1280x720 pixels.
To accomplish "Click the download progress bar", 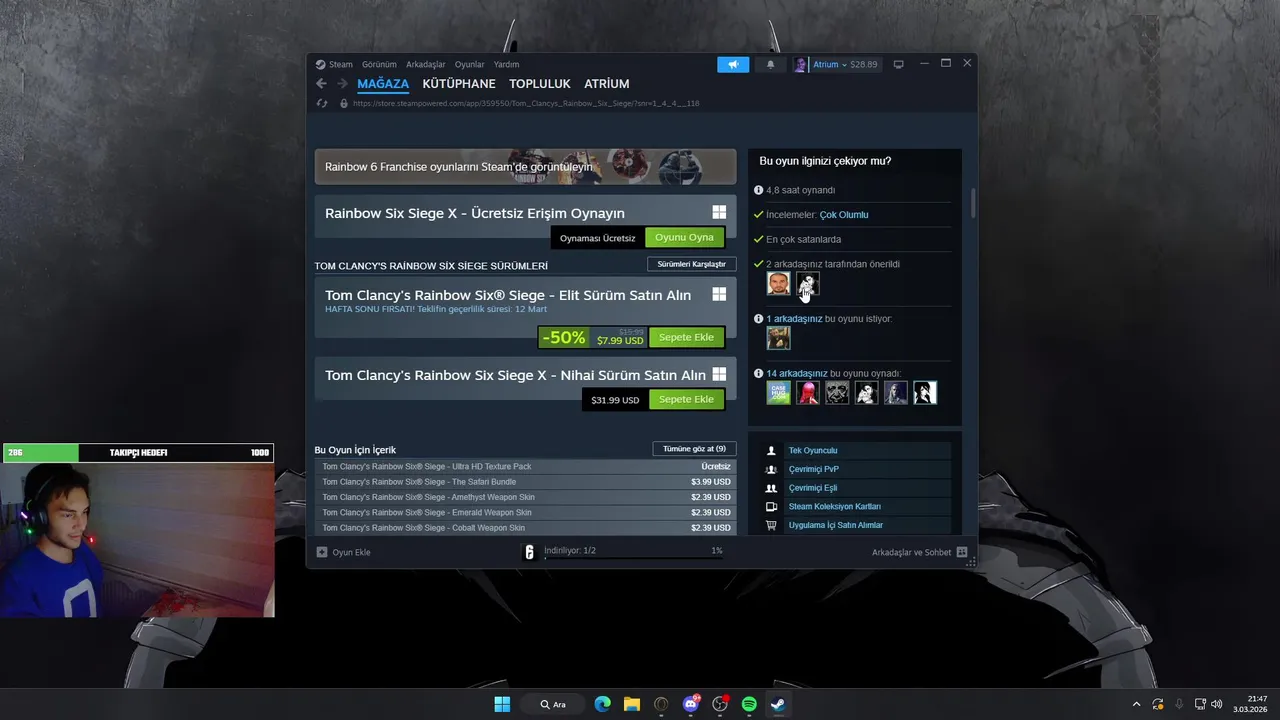I will pos(633,559).
